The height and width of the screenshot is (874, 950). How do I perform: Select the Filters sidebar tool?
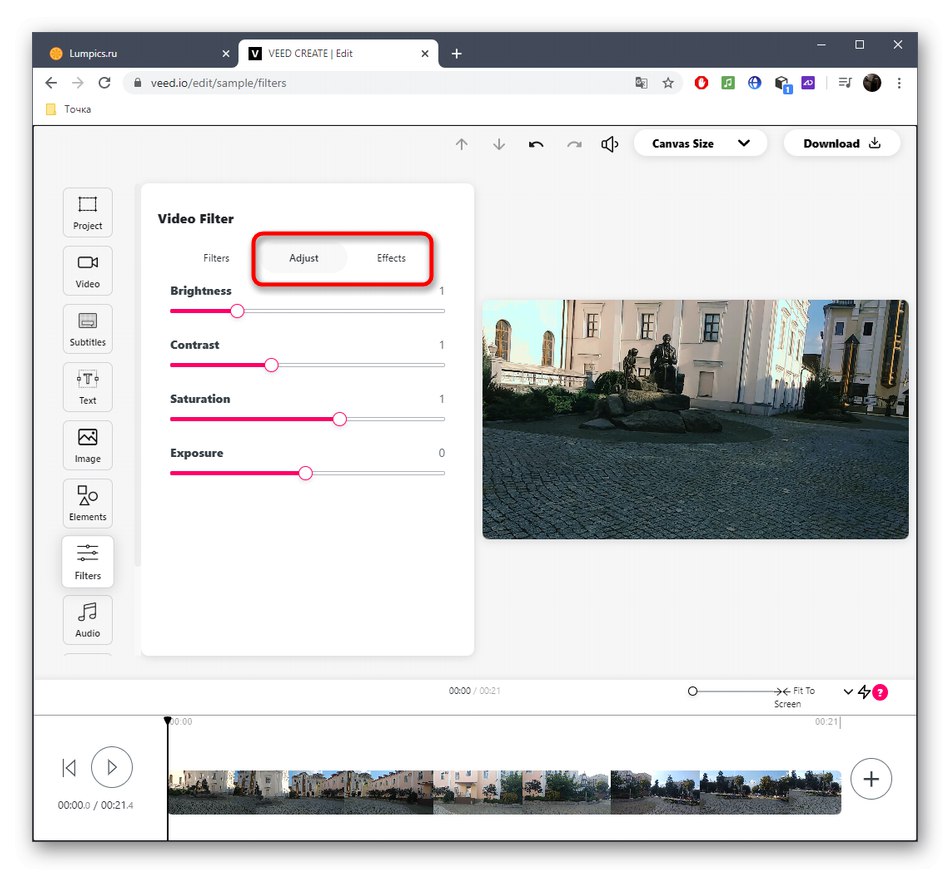(x=87, y=561)
